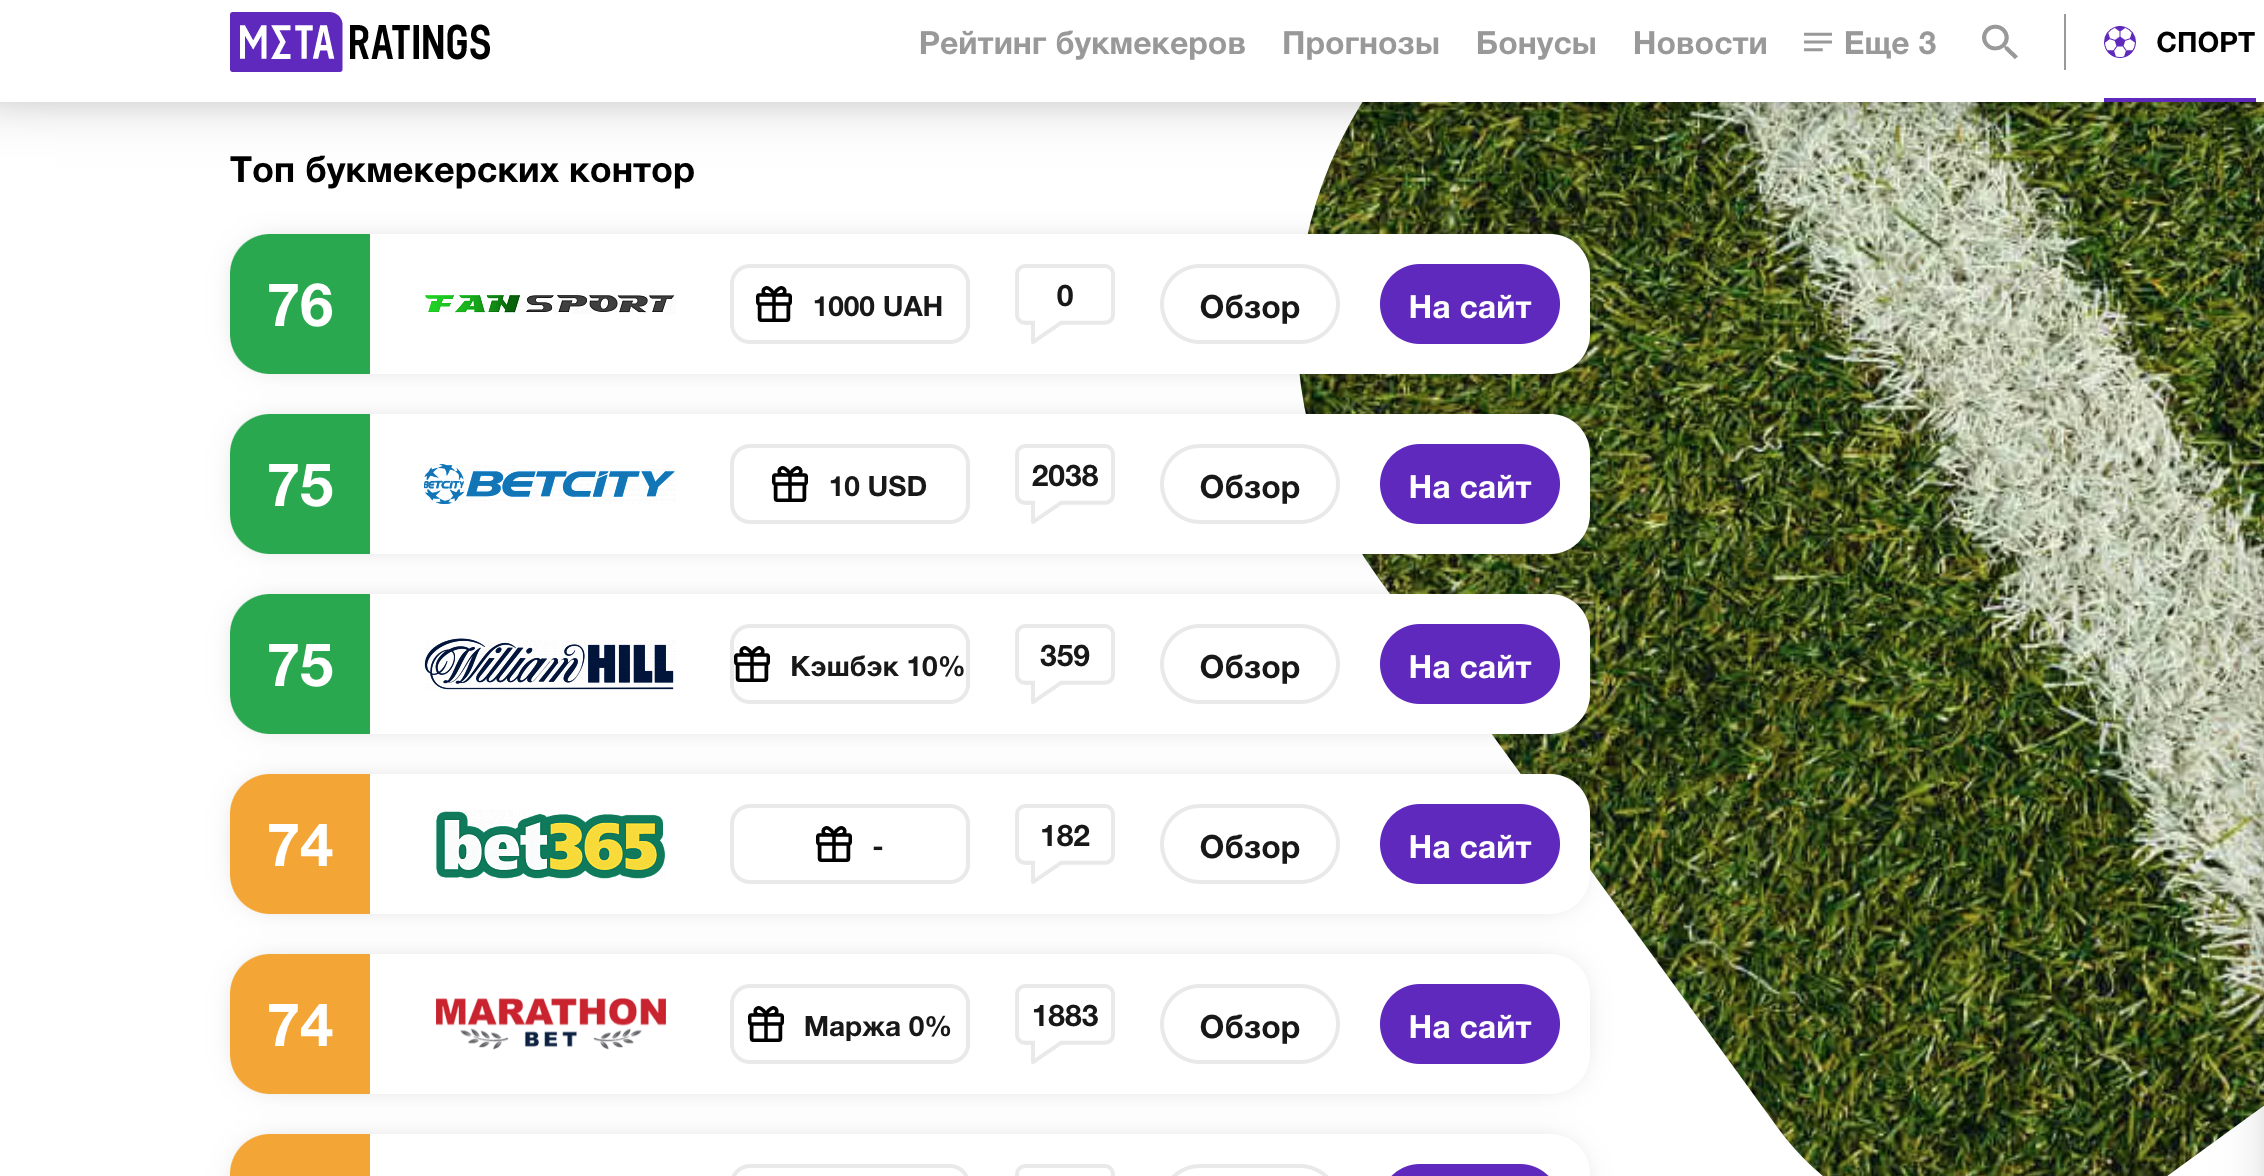
Task: Click На сайт button for William Hill
Action: [1469, 664]
